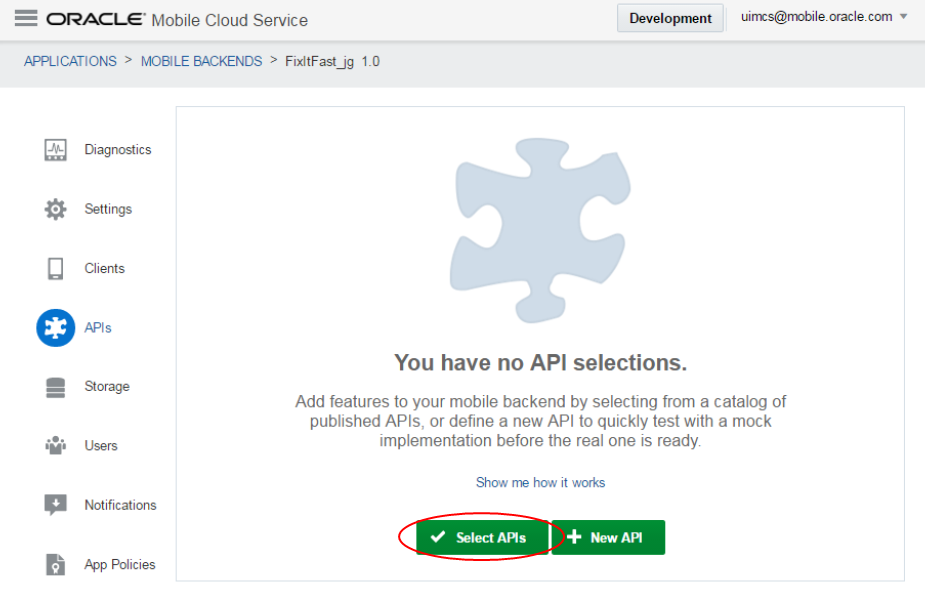Click the App Policies document icon

point(56,564)
